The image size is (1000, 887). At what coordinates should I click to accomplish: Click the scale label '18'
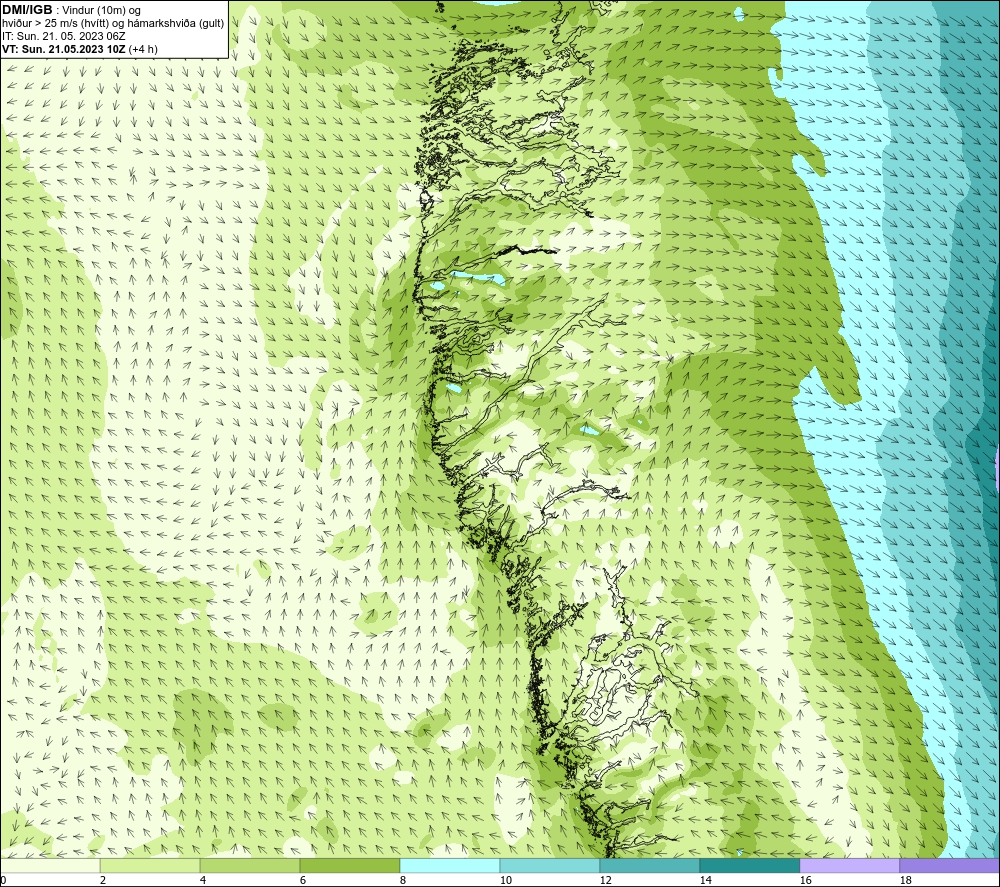pos(905,881)
